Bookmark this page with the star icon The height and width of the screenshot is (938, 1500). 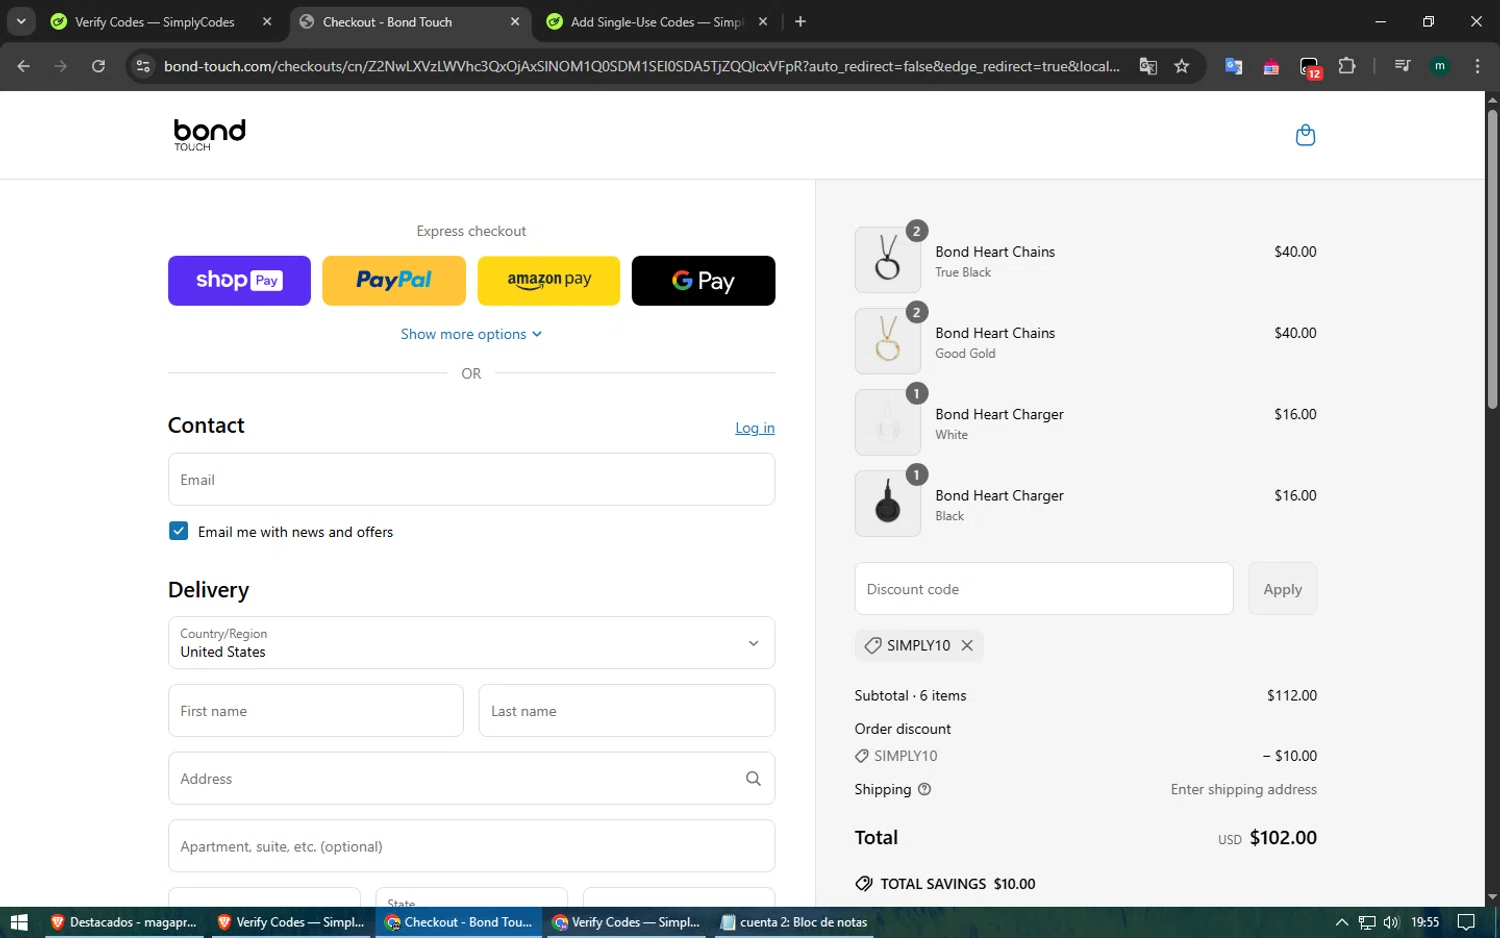[1182, 66]
